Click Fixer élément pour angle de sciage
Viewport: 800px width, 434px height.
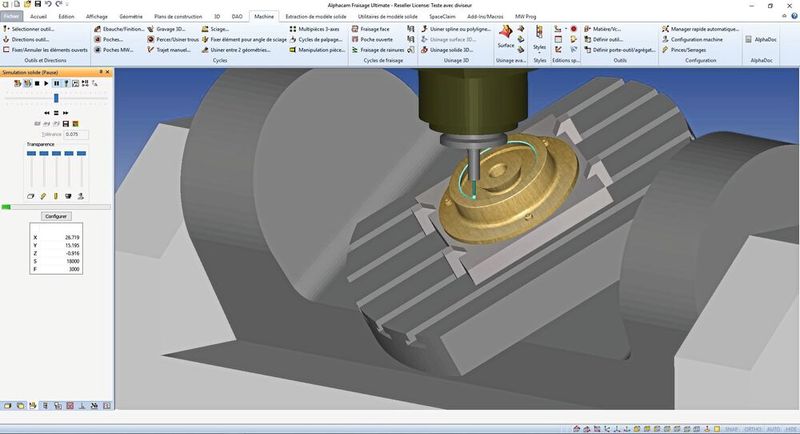tap(244, 39)
